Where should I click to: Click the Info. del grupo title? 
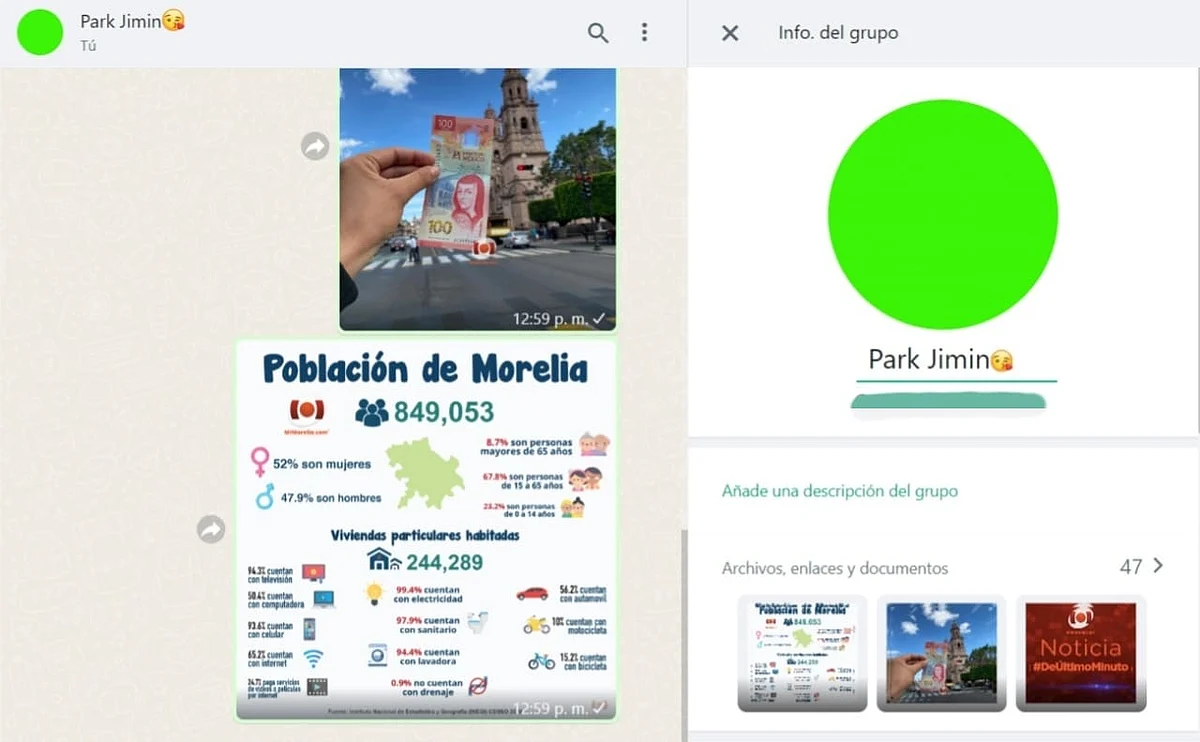coord(838,33)
